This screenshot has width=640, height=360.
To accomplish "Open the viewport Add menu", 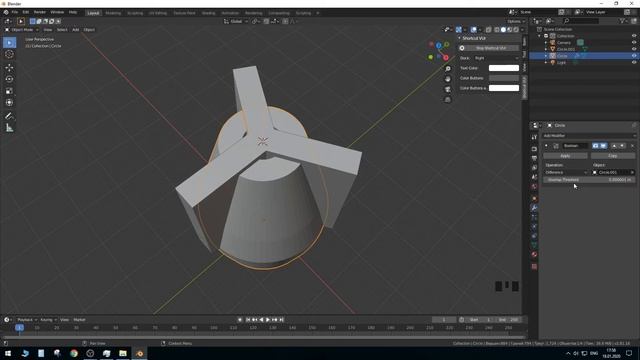I will coord(76,30).
